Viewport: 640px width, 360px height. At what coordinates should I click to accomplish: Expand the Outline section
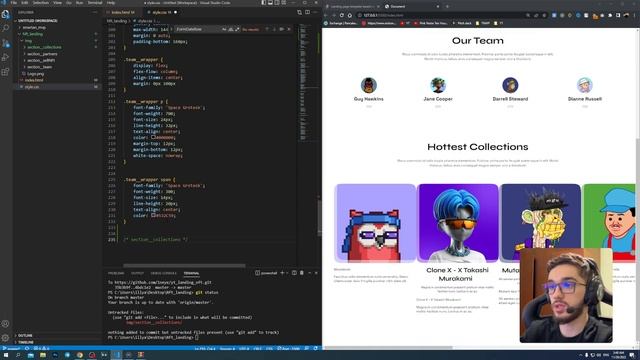point(25,336)
